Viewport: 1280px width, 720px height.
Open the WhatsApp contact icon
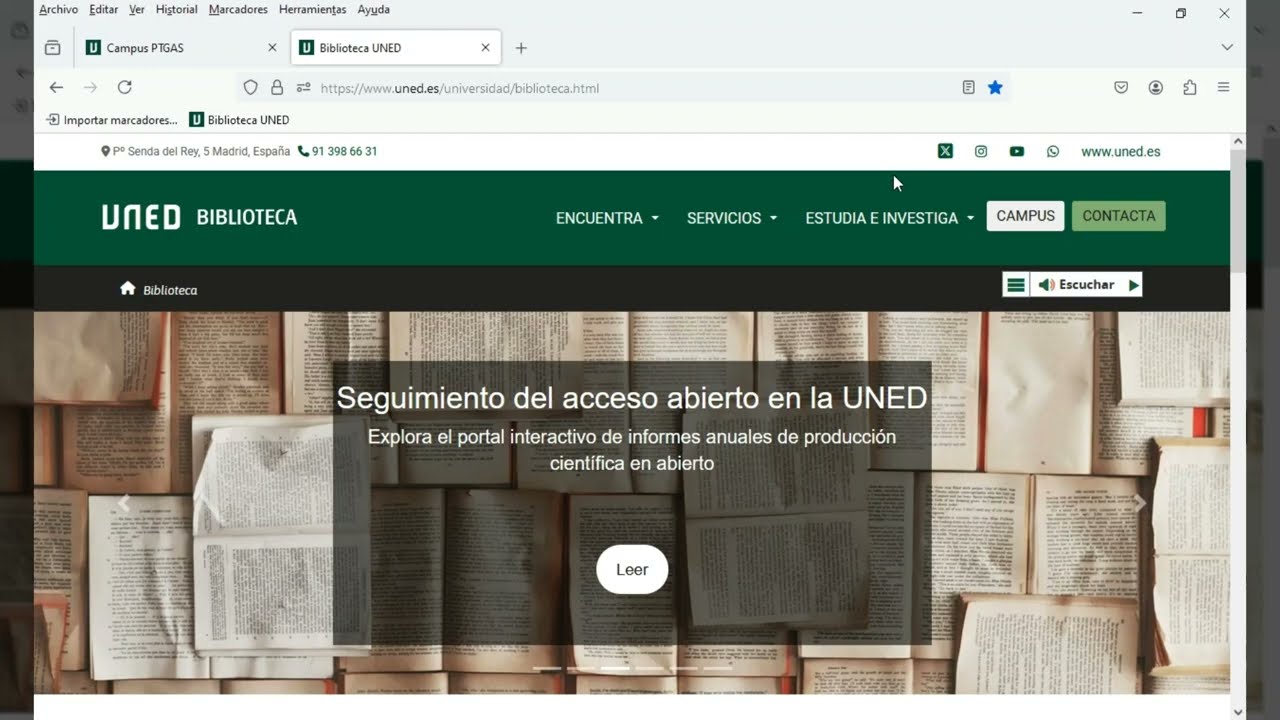click(x=1053, y=152)
